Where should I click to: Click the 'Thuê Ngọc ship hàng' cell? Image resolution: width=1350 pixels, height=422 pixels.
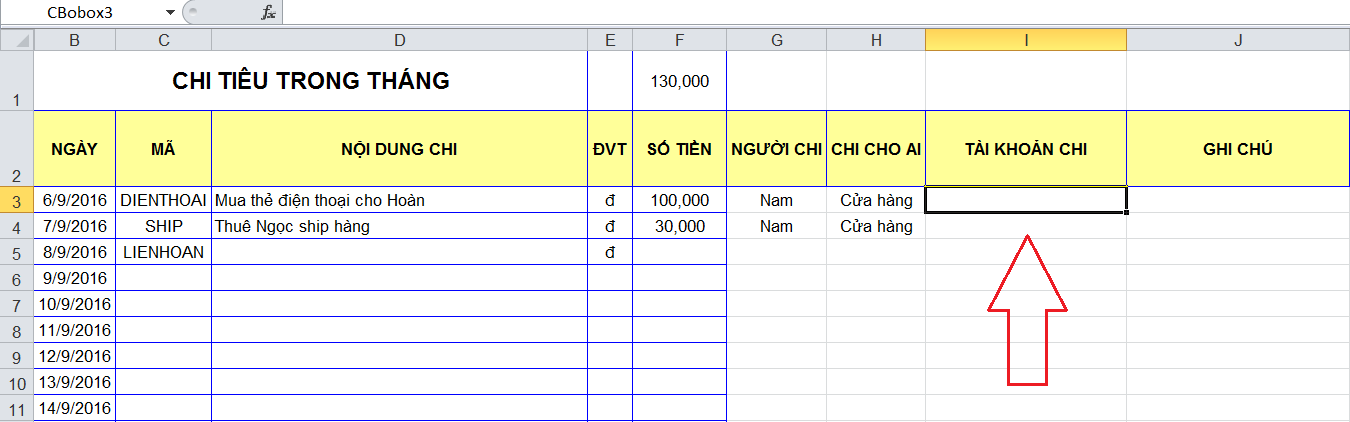[x=399, y=226]
